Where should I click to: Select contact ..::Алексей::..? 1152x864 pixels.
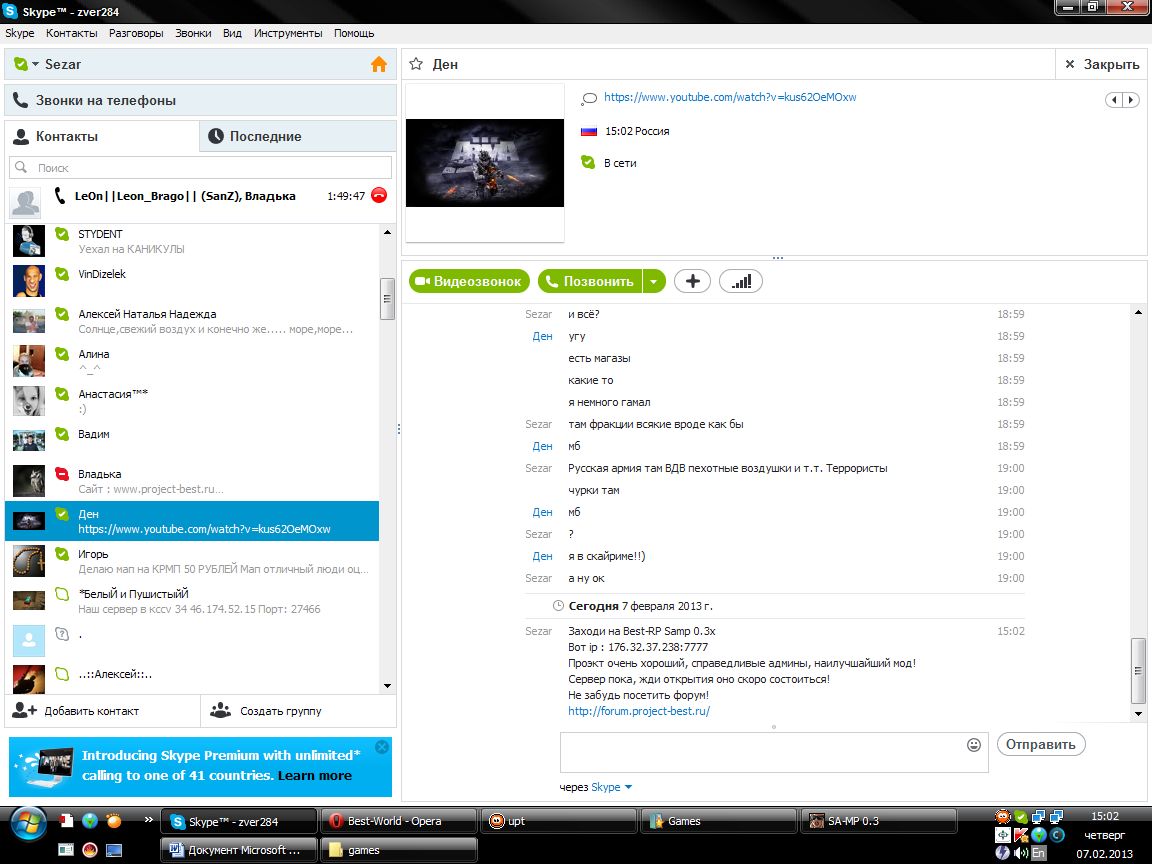(x=192, y=677)
